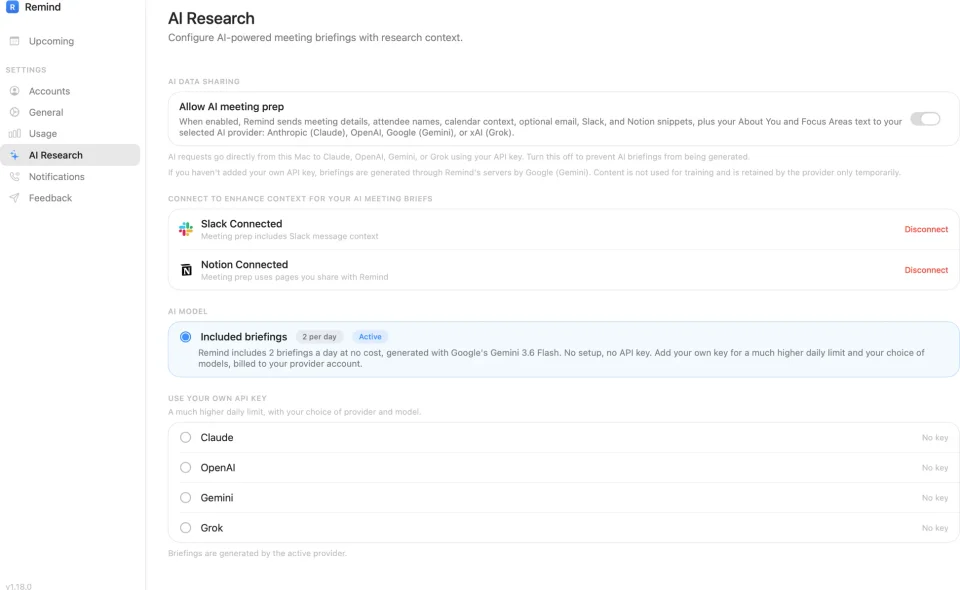Click the 'Included briefings' label
Screen dimensions: 960x590
(244, 337)
